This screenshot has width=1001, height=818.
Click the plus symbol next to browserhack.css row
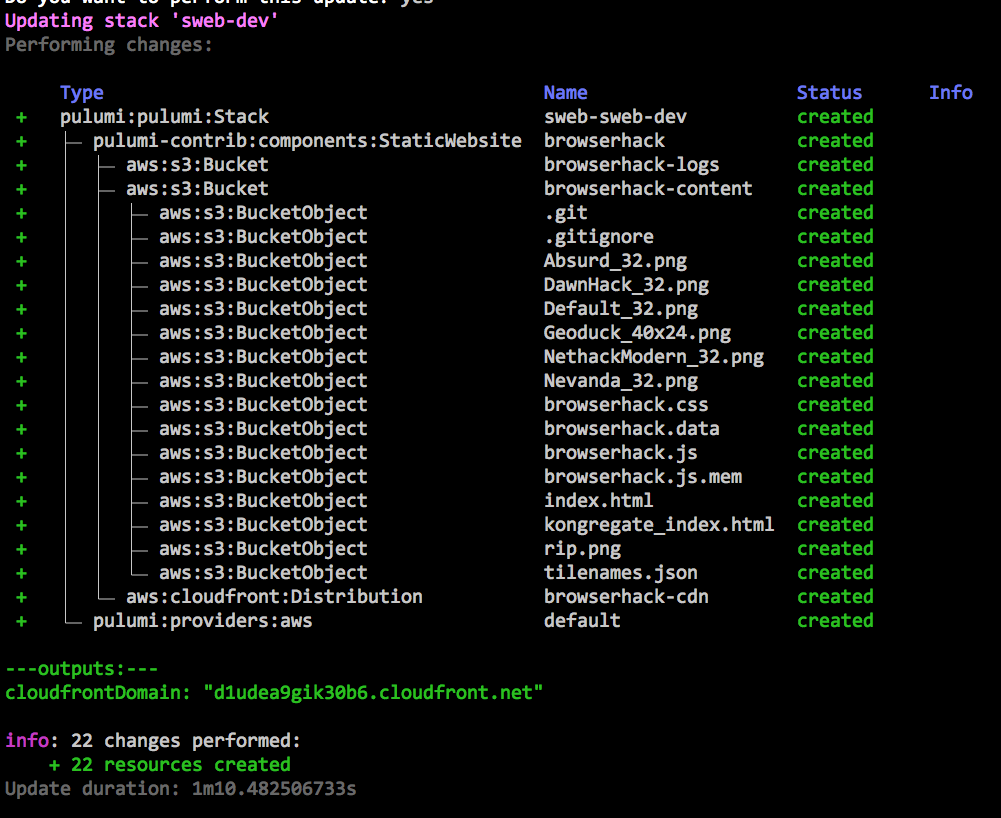(21, 404)
